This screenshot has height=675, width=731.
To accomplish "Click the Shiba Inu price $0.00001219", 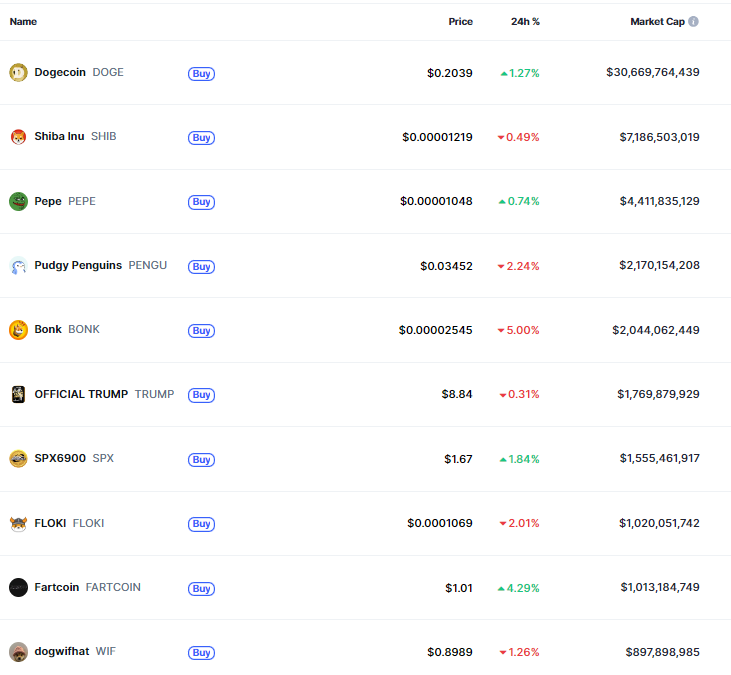I will 437,138.
